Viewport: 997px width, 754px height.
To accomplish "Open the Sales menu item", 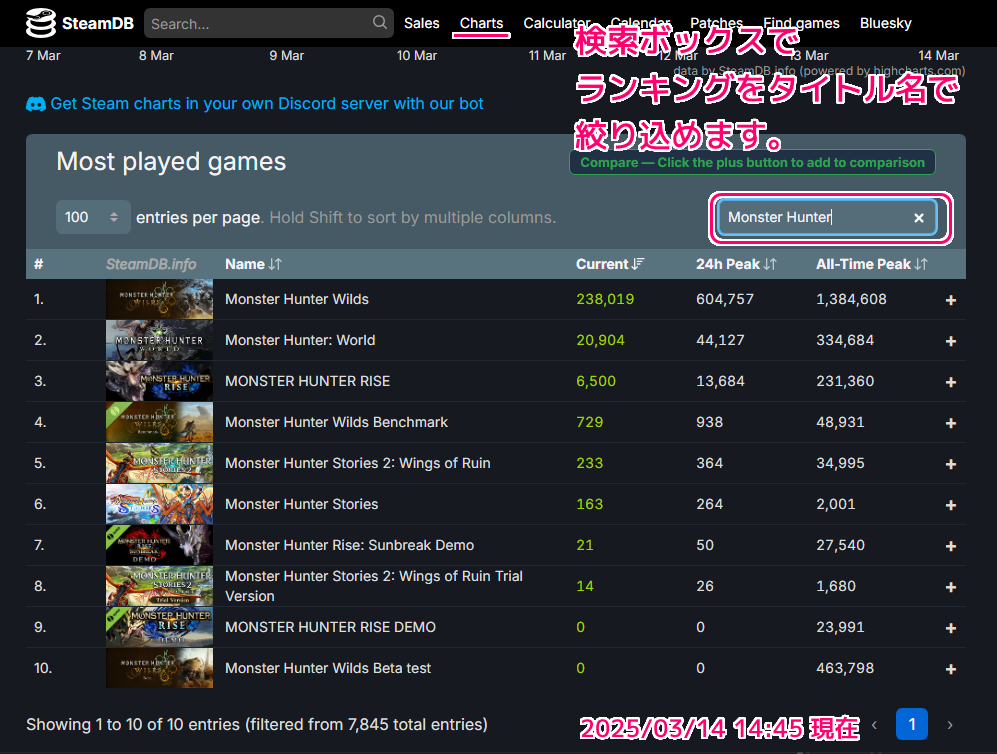I will click(x=422, y=24).
